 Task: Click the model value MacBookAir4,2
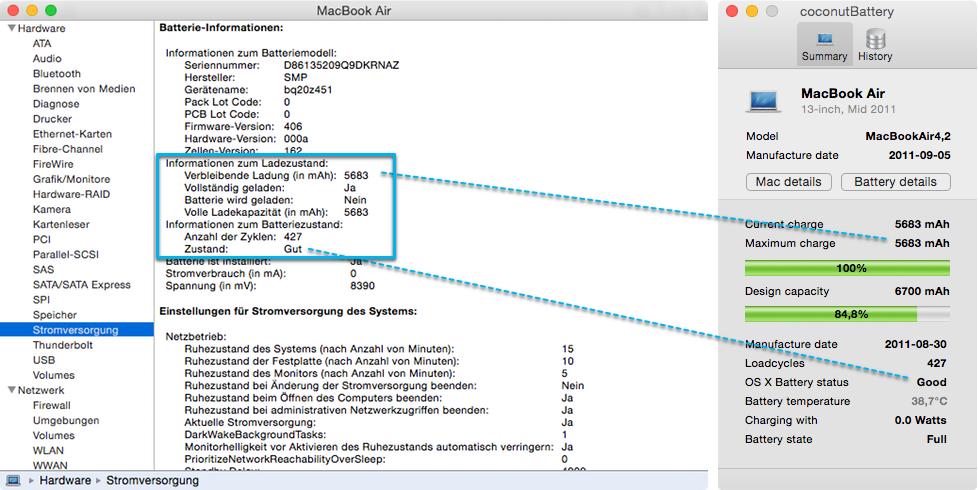coord(908,137)
